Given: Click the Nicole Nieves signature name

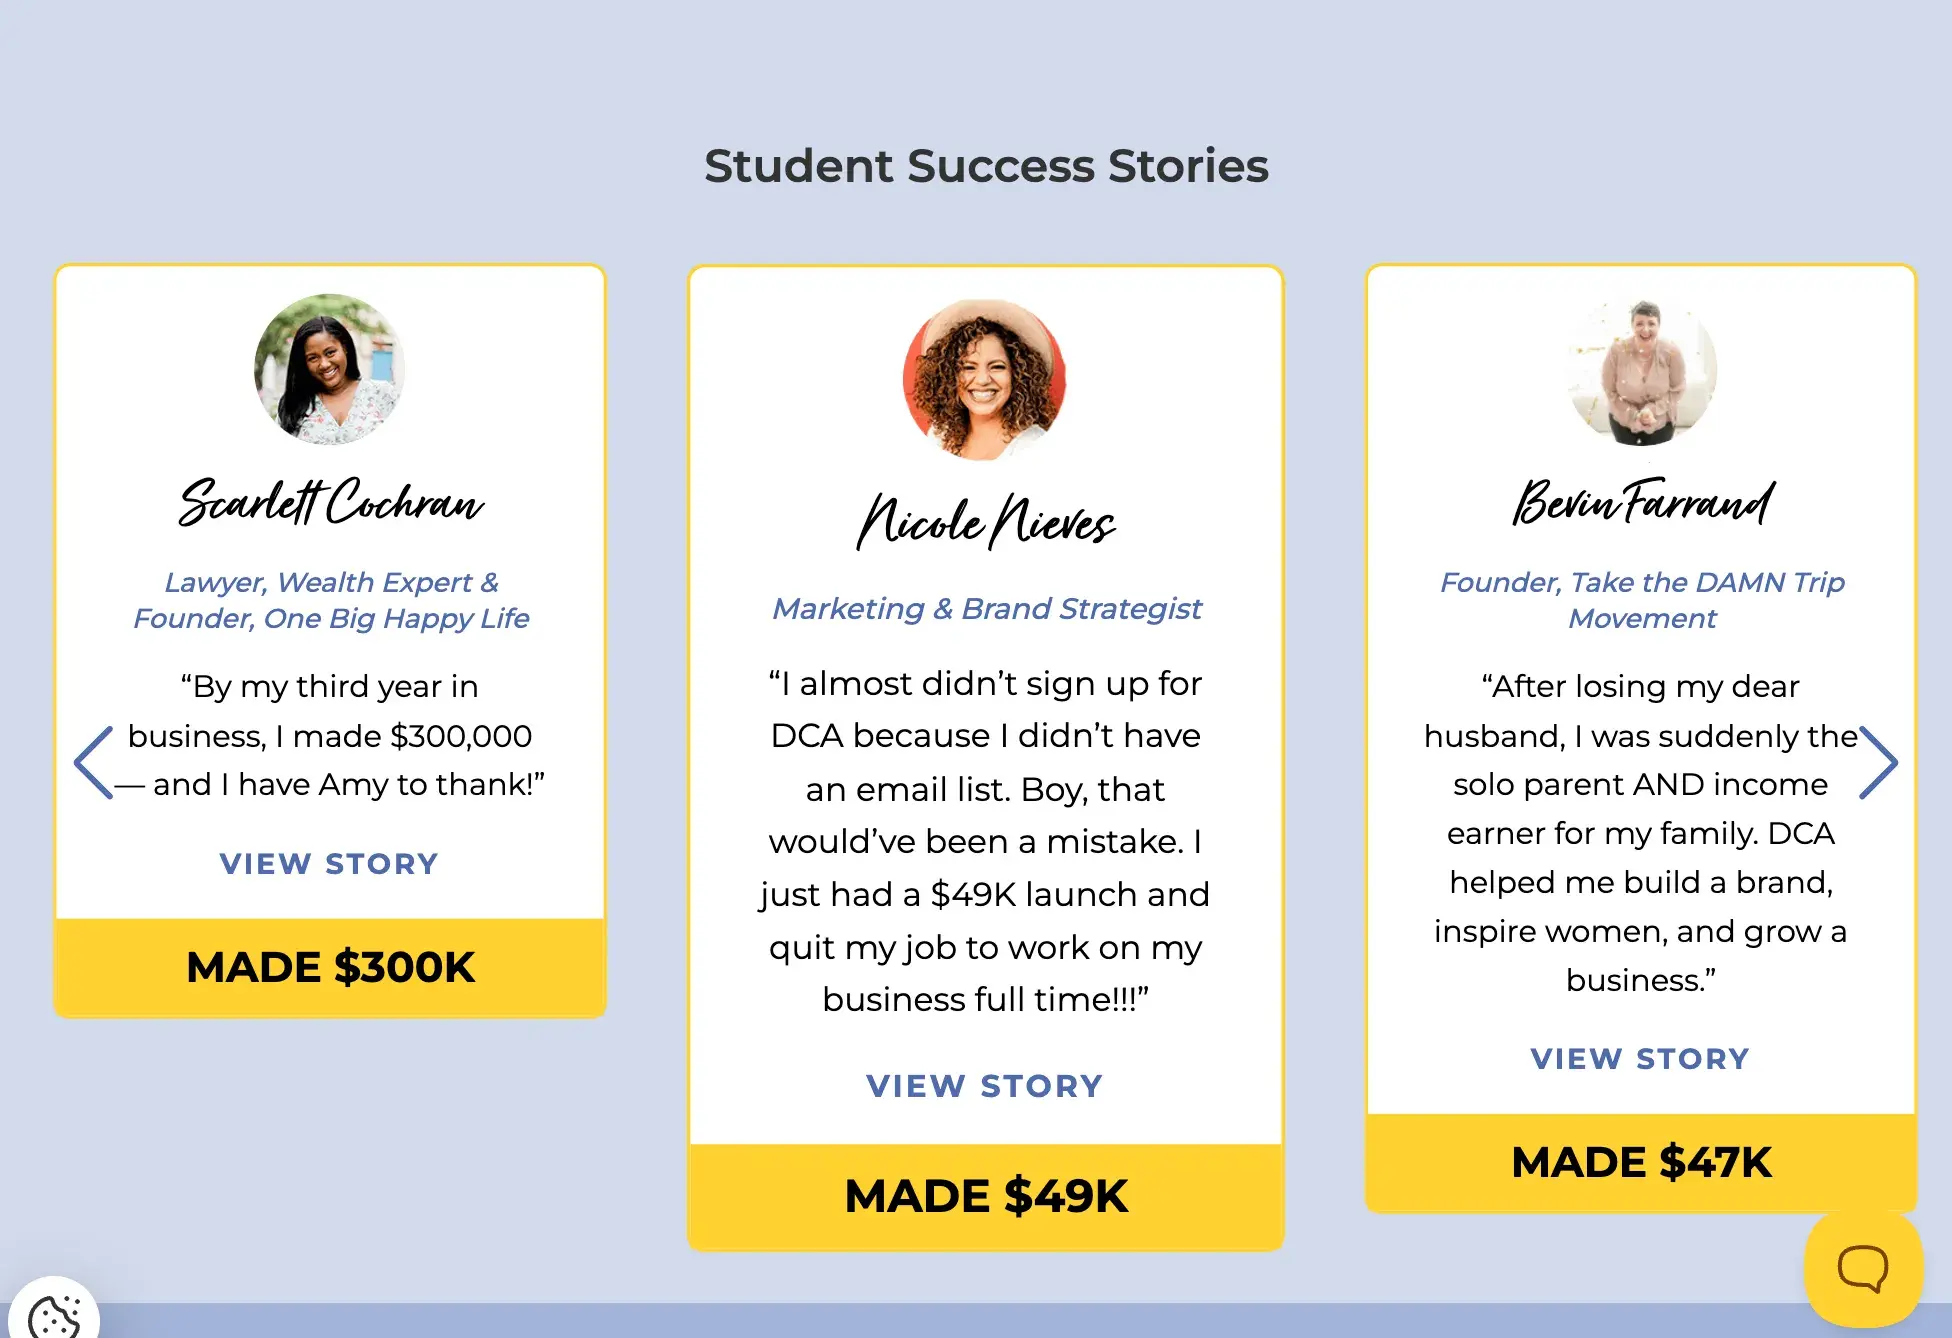Looking at the screenshot, I should (986, 521).
